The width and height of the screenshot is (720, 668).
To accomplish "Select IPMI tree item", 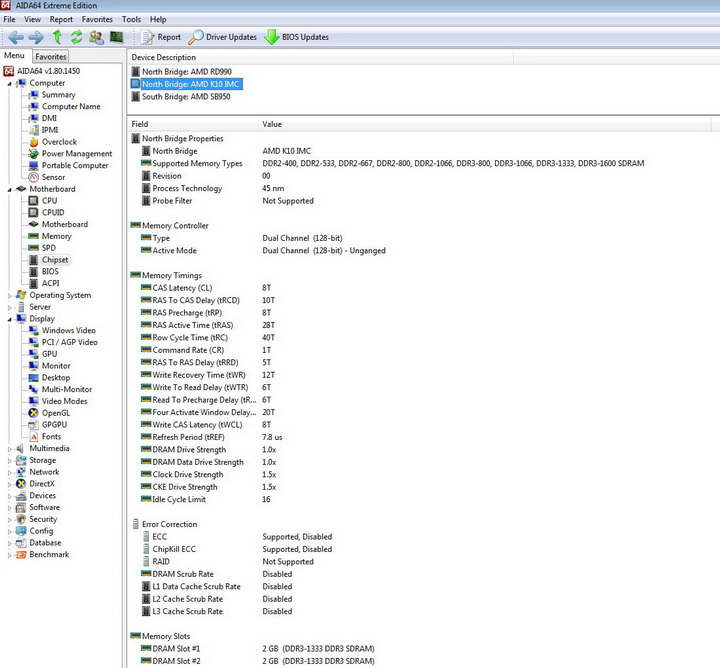I will click(50, 130).
